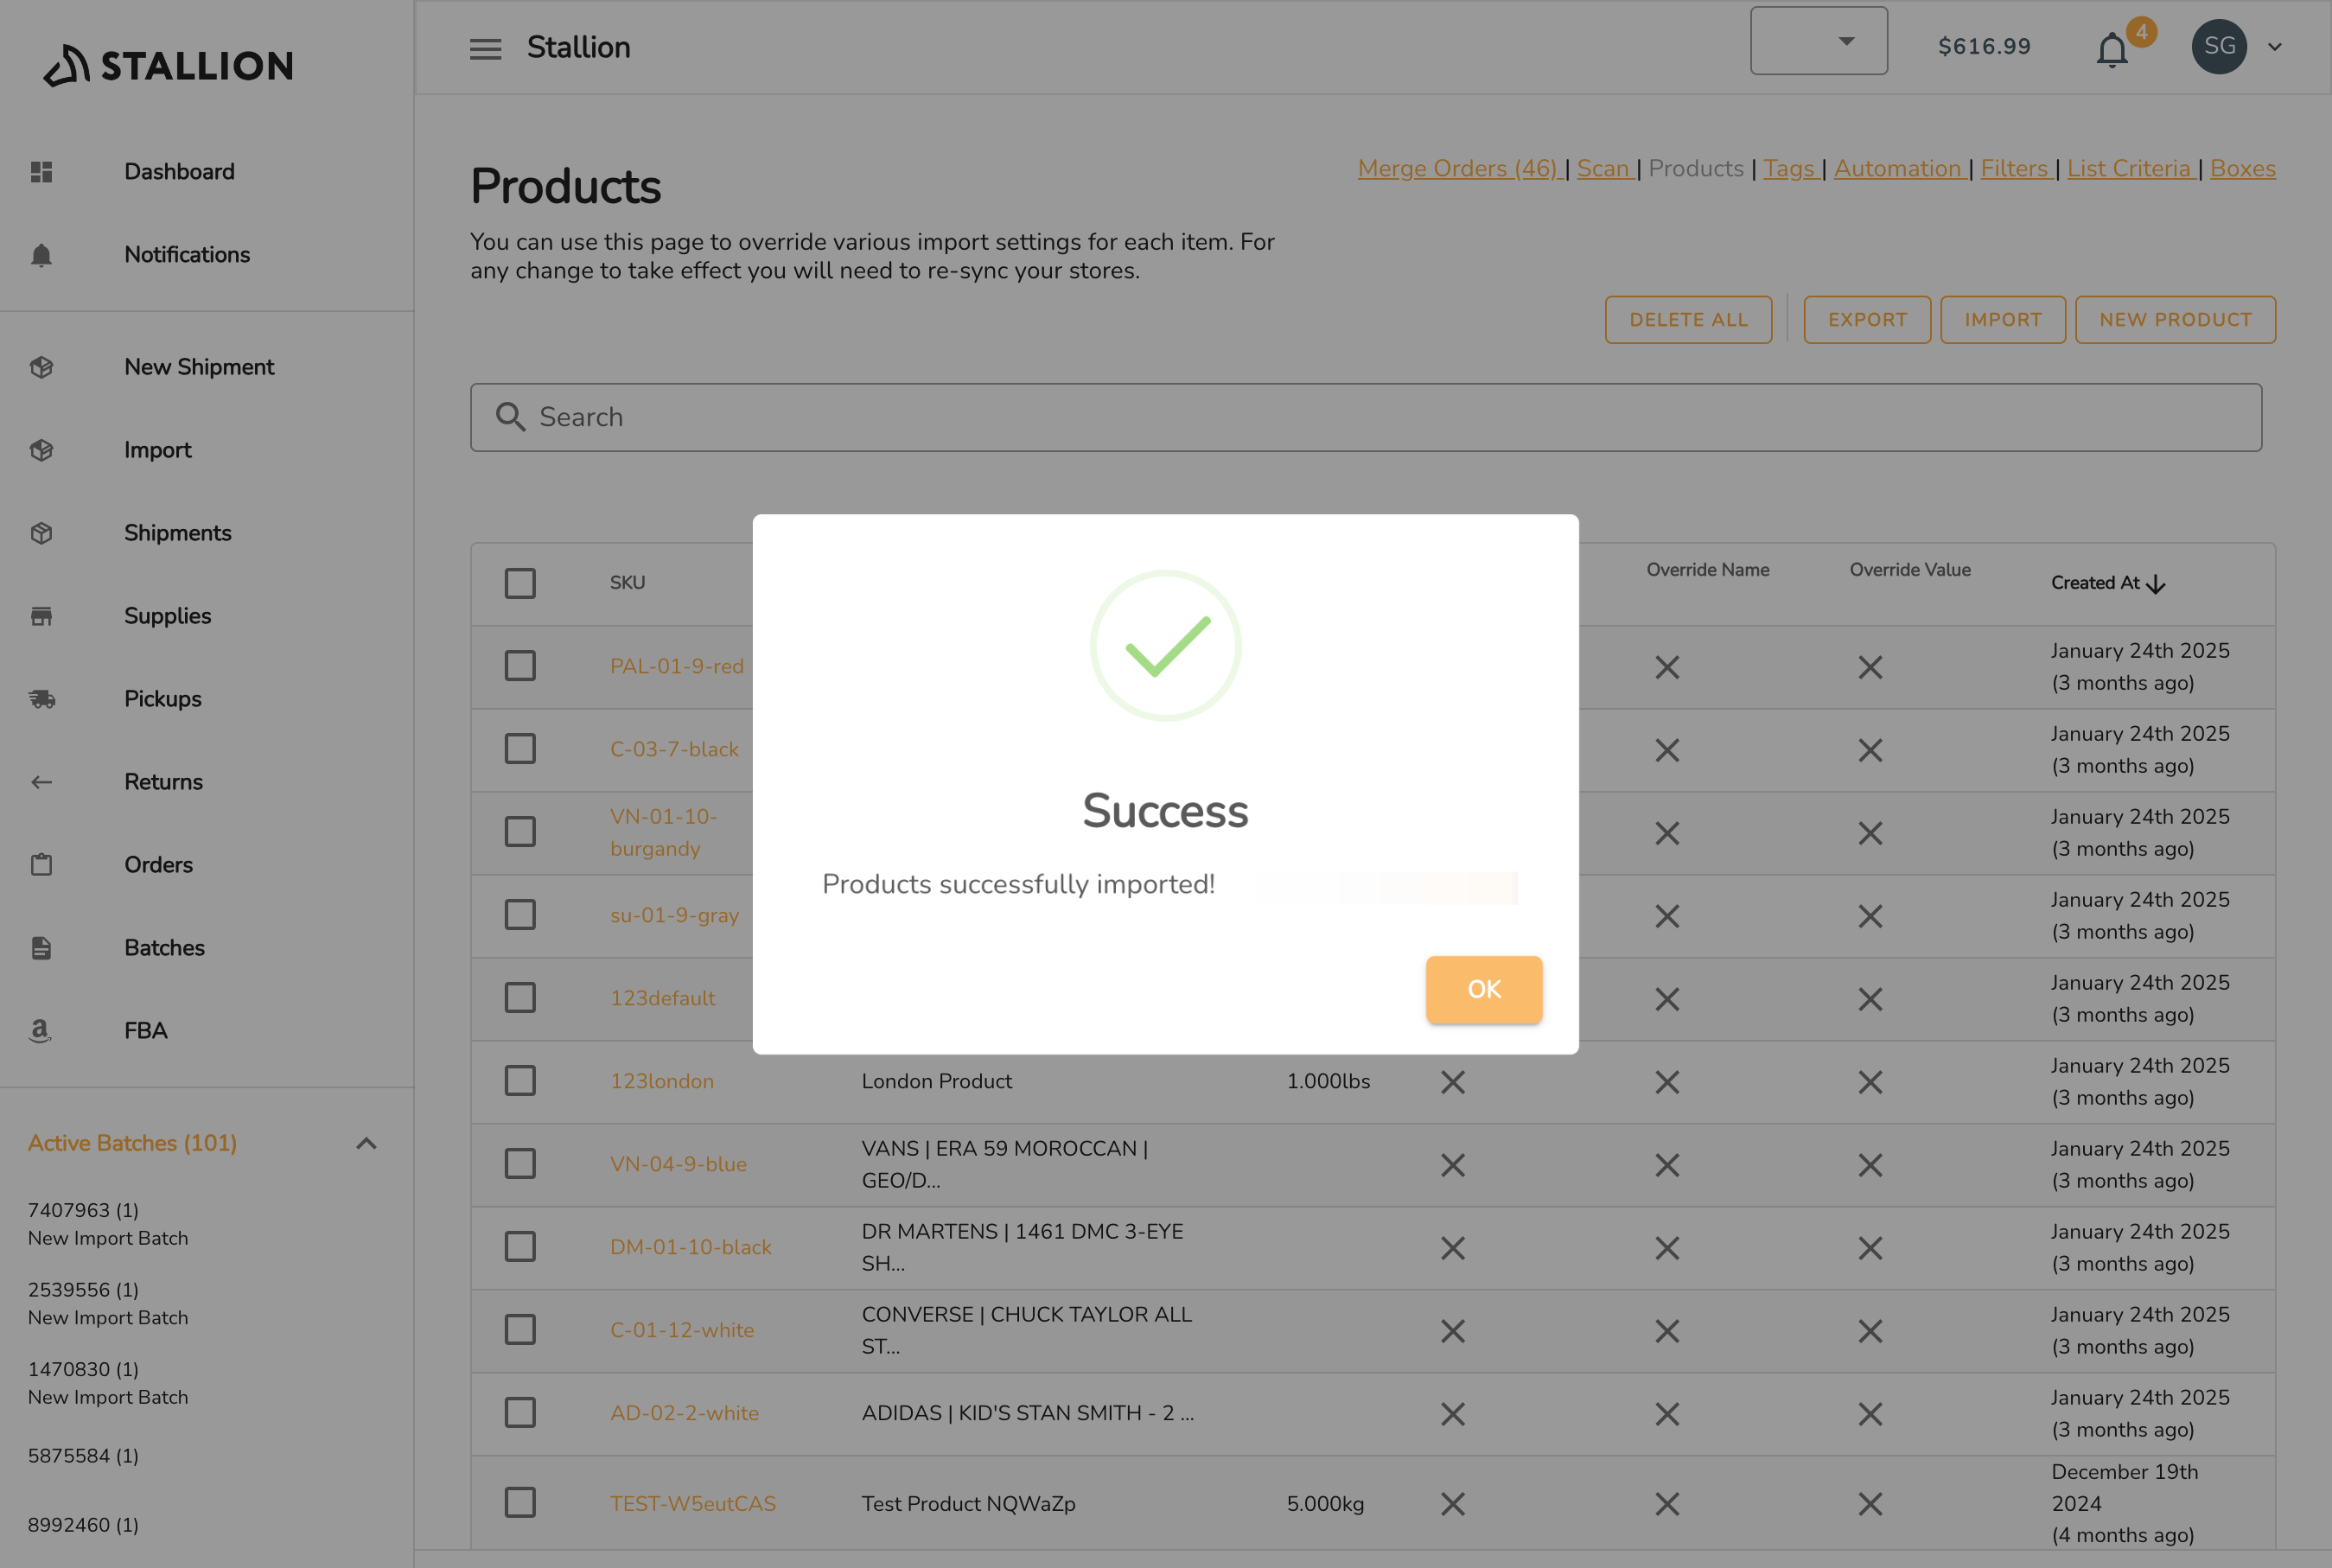
Task: Click the DELETE ALL button
Action: (x=1689, y=320)
